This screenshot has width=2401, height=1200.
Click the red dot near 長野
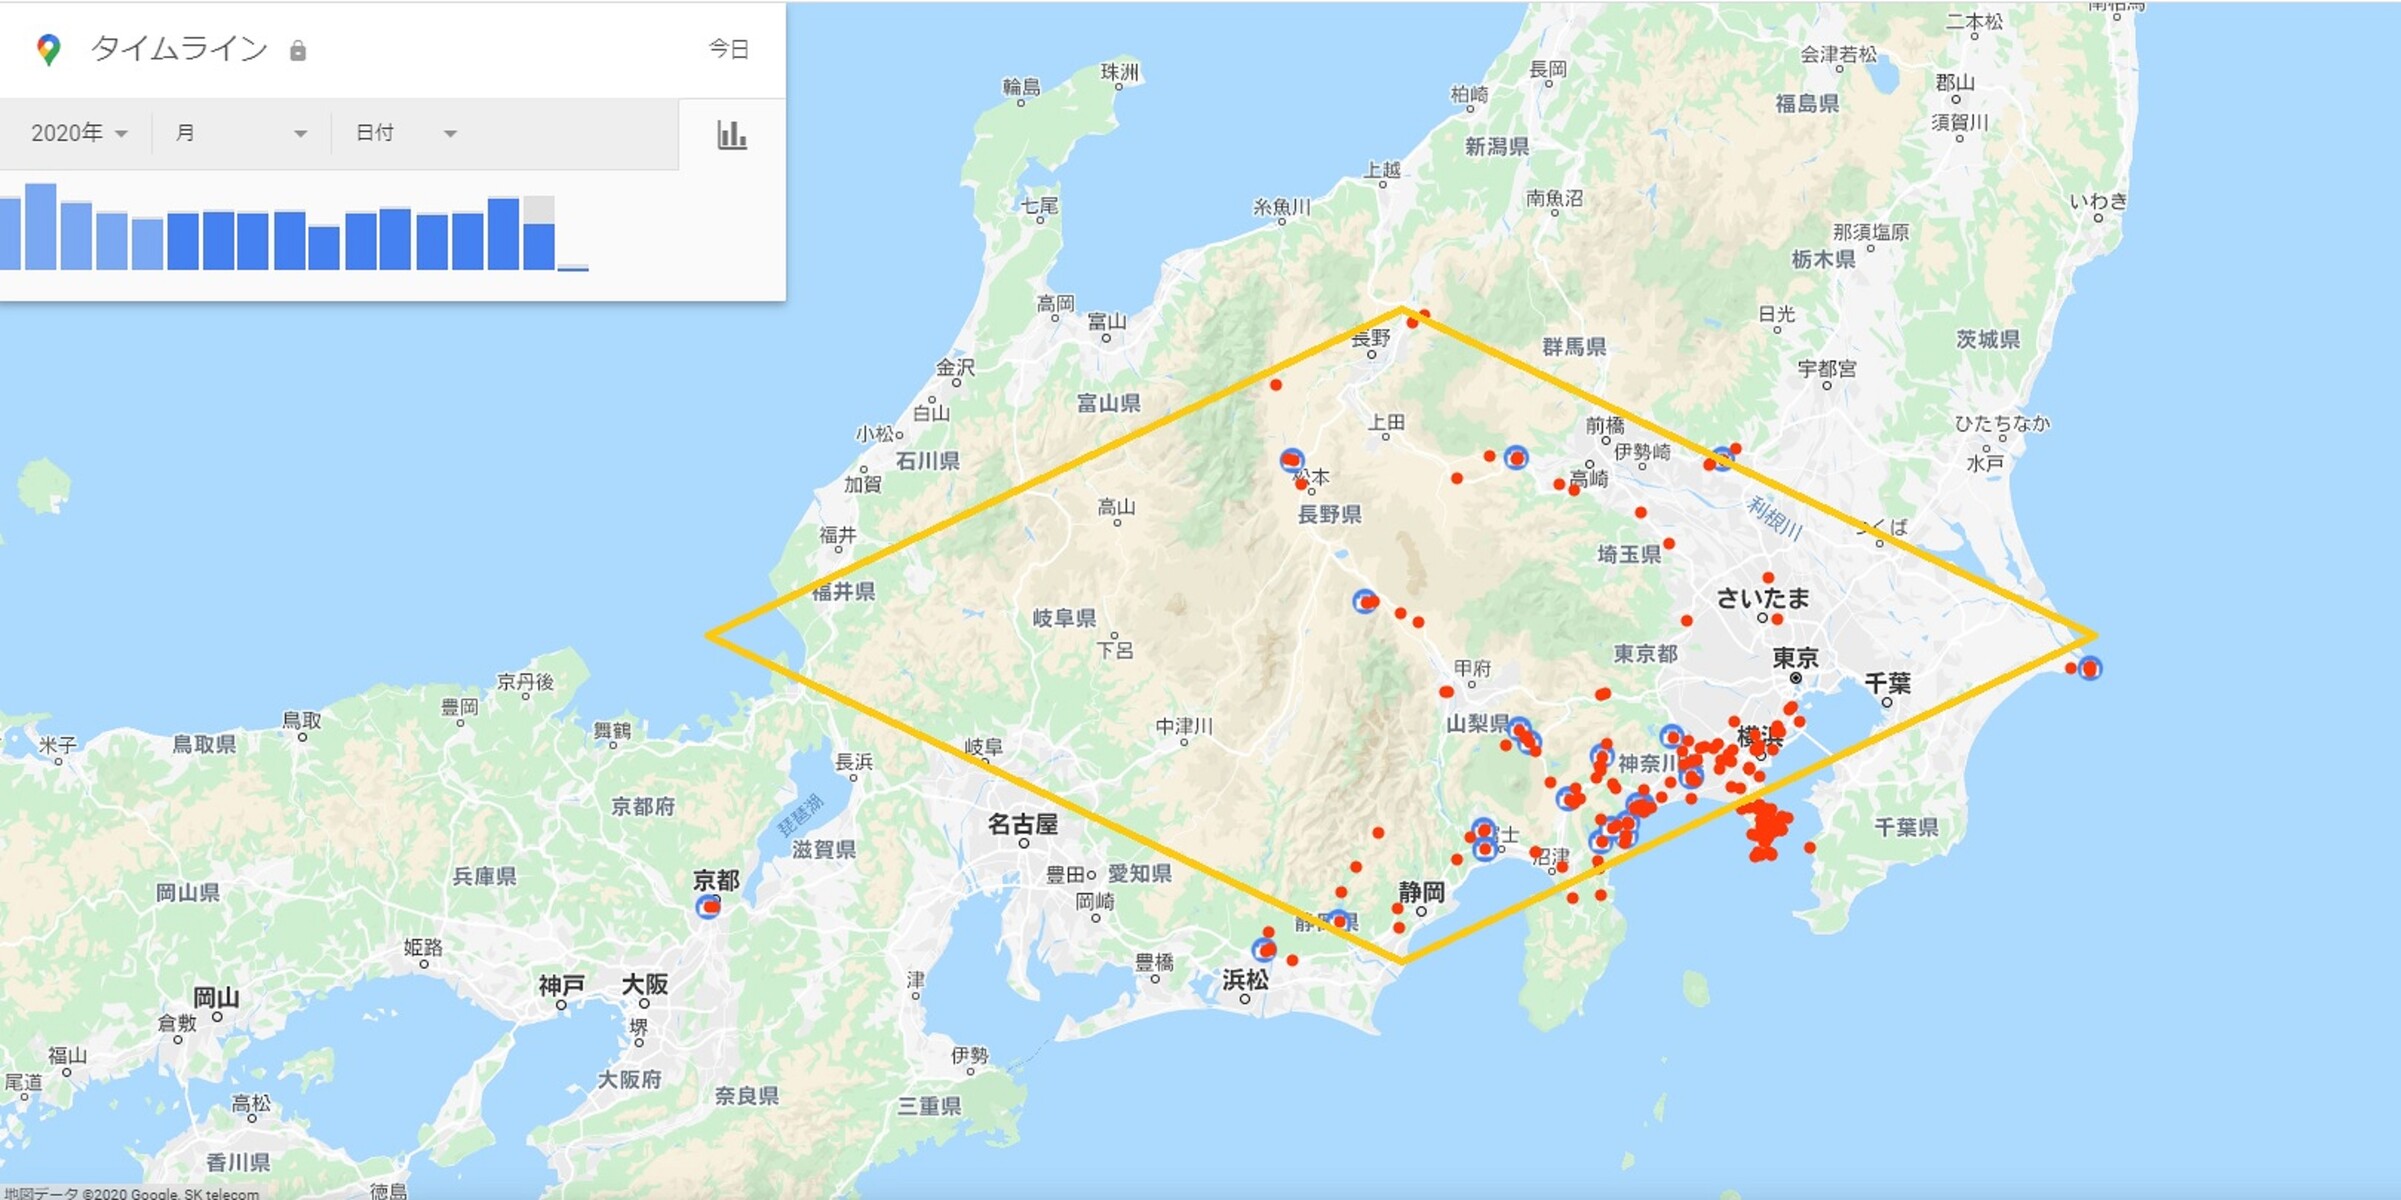pyautogui.click(x=1413, y=322)
